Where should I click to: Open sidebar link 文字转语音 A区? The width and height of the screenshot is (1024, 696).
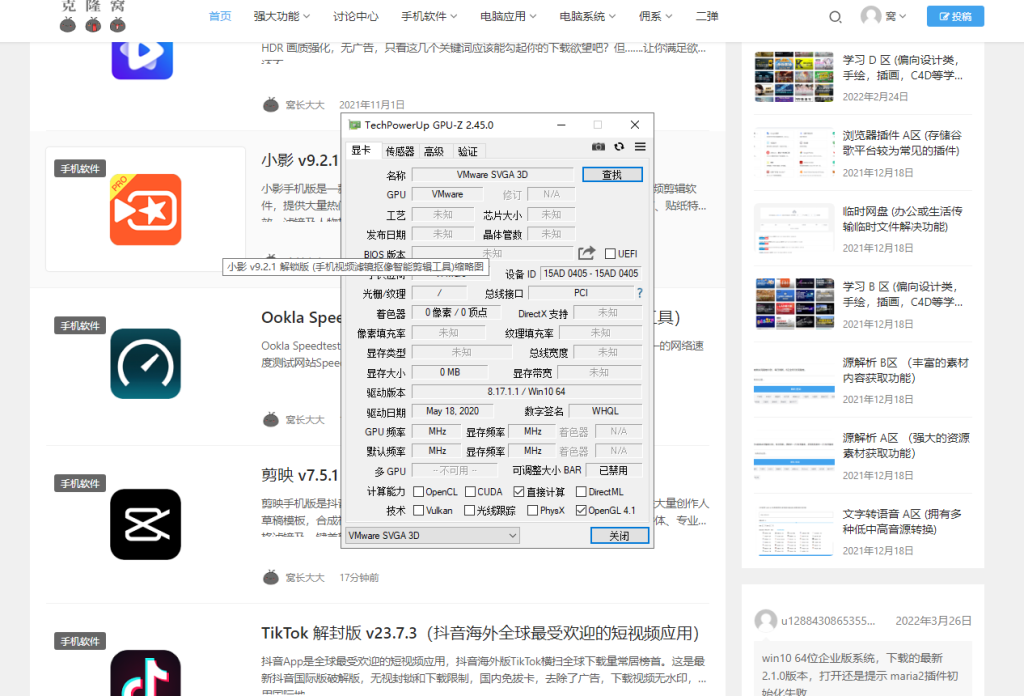(x=901, y=521)
